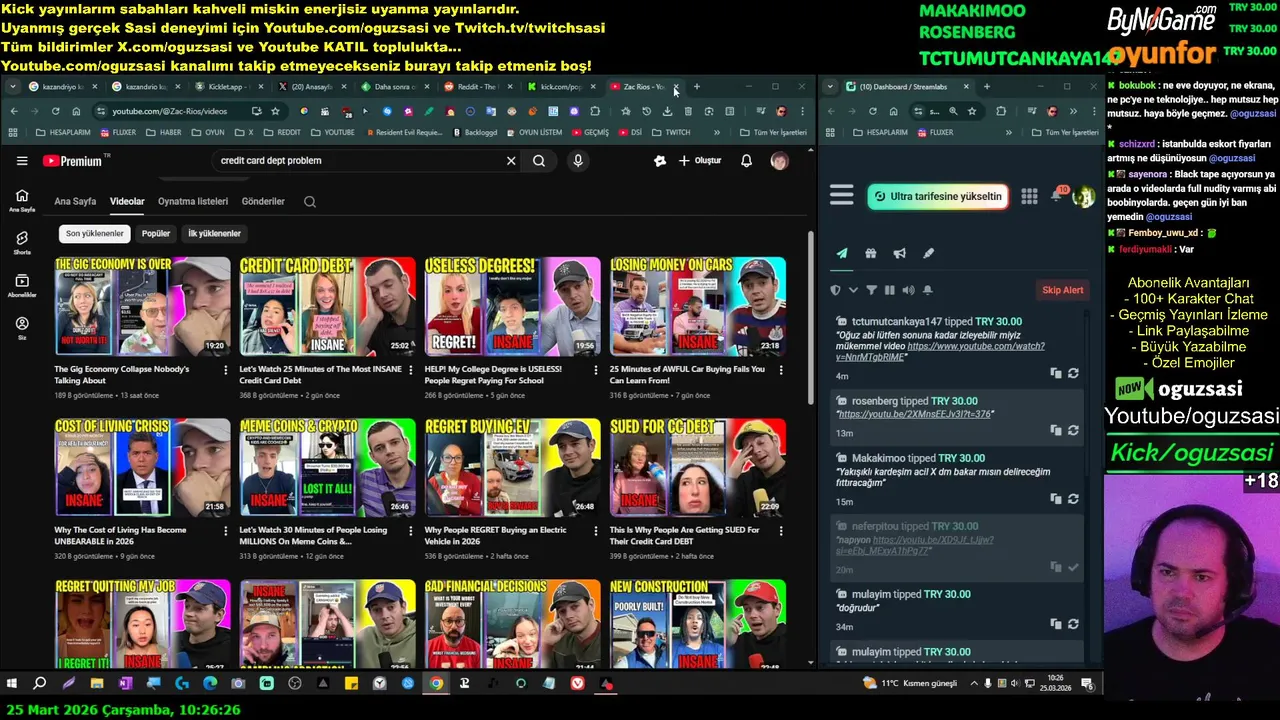Open Windows Start menu
This screenshot has width=1280, height=720.
click(12, 684)
